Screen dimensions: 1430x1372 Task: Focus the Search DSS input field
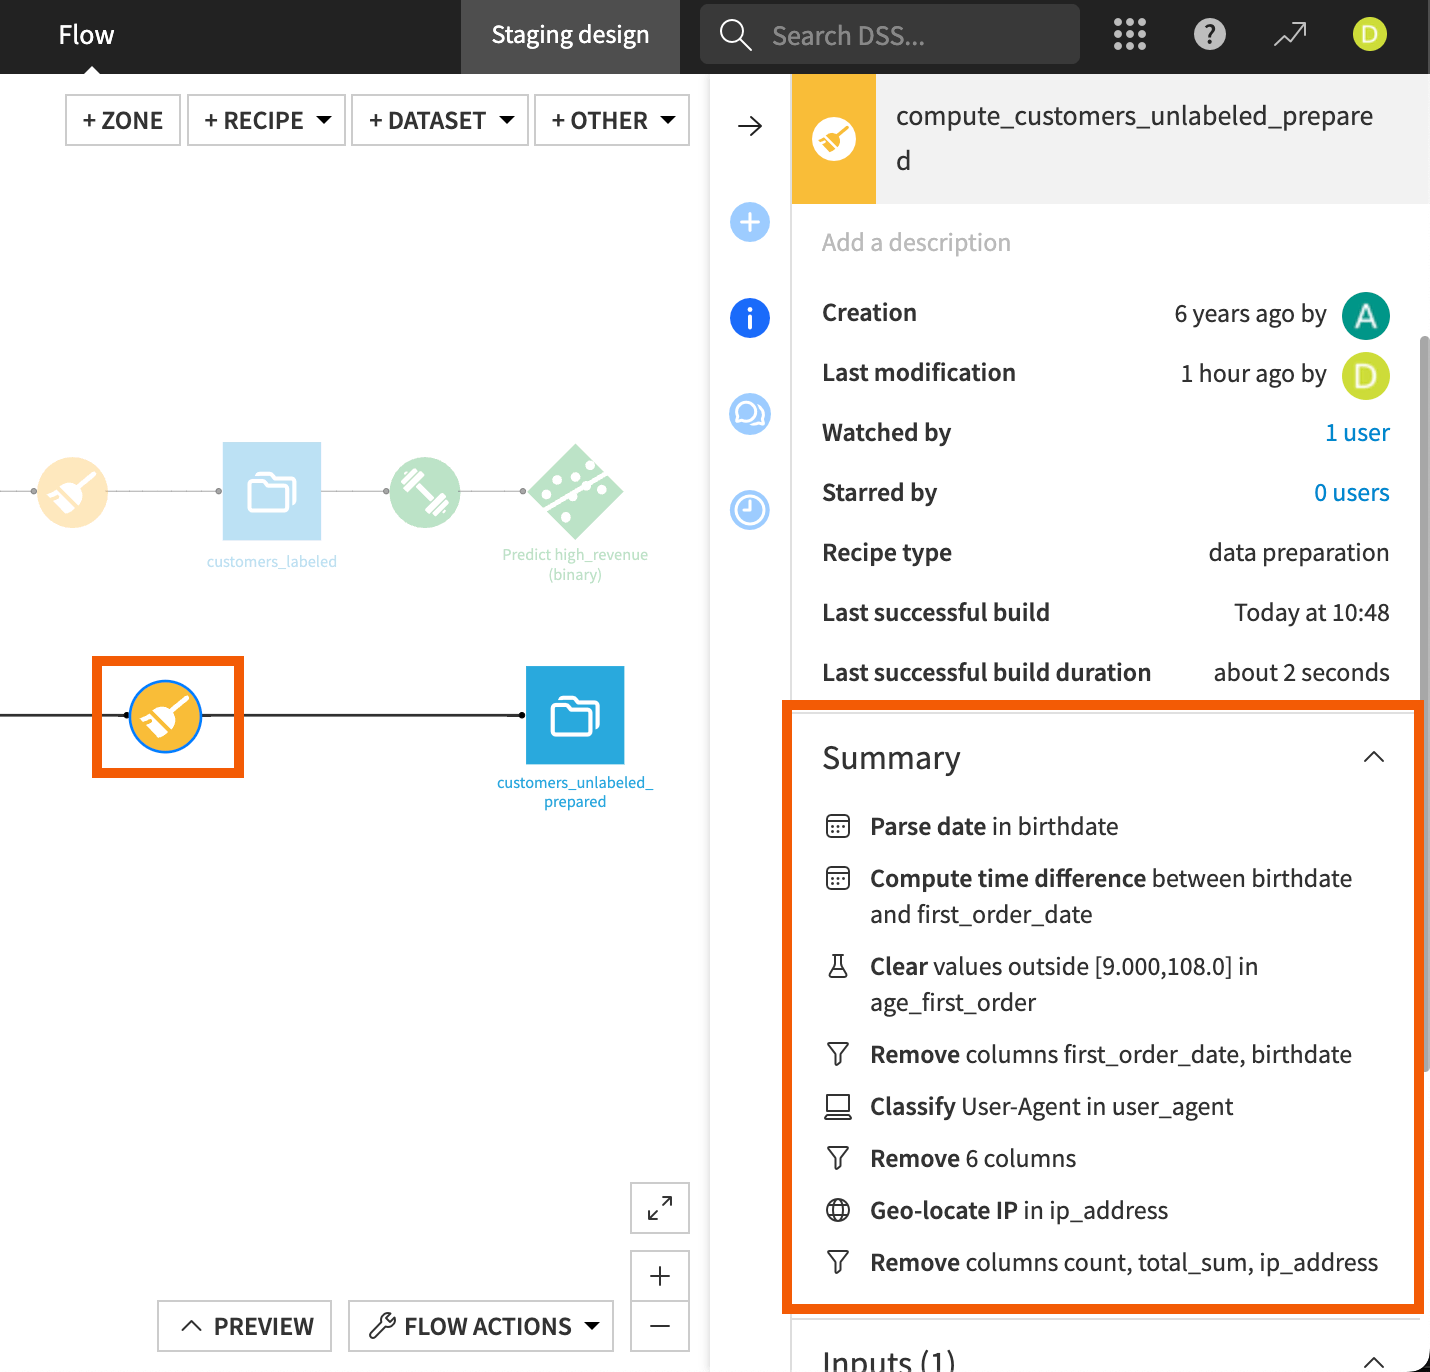pyautogui.click(x=890, y=35)
